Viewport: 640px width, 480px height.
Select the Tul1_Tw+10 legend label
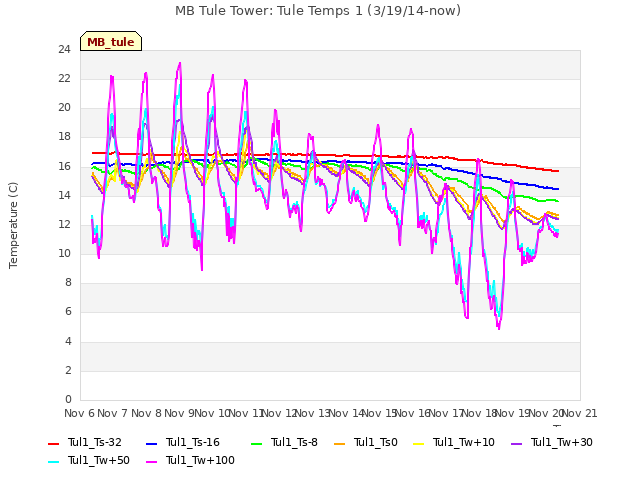click(464, 442)
